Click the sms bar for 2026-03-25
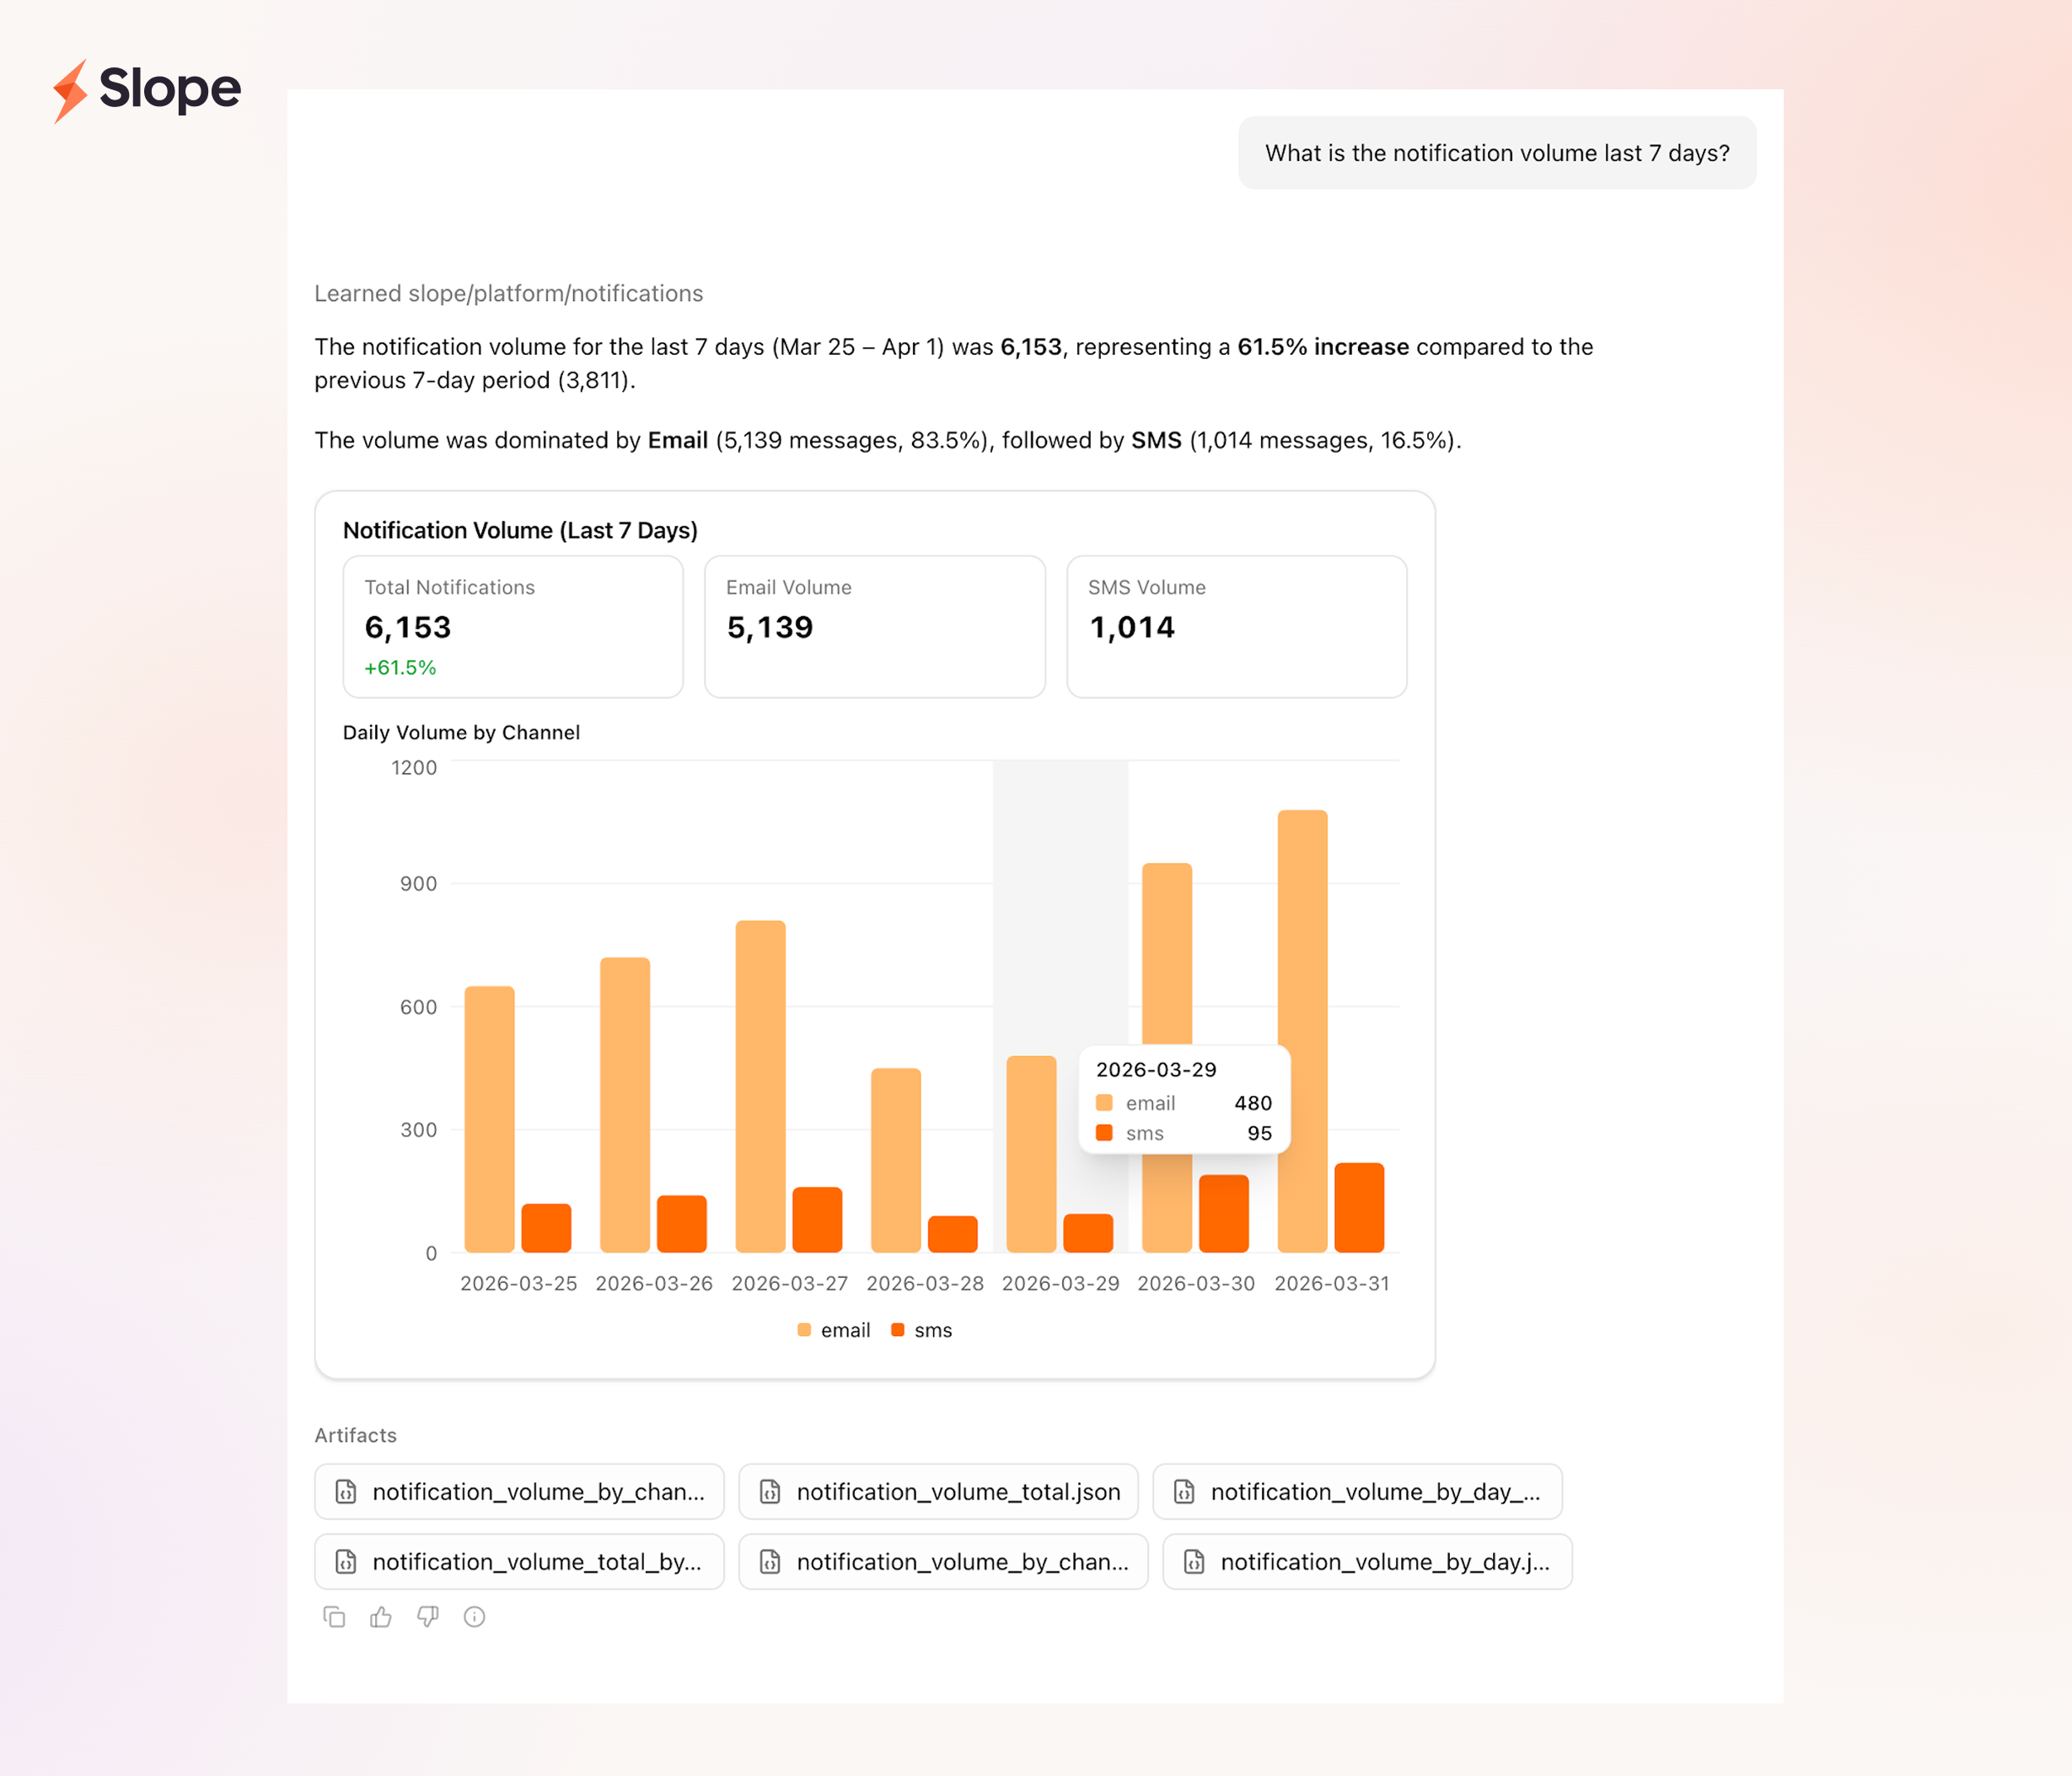Image resolution: width=2072 pixels, height=1776 pixels. point(546,1228)
